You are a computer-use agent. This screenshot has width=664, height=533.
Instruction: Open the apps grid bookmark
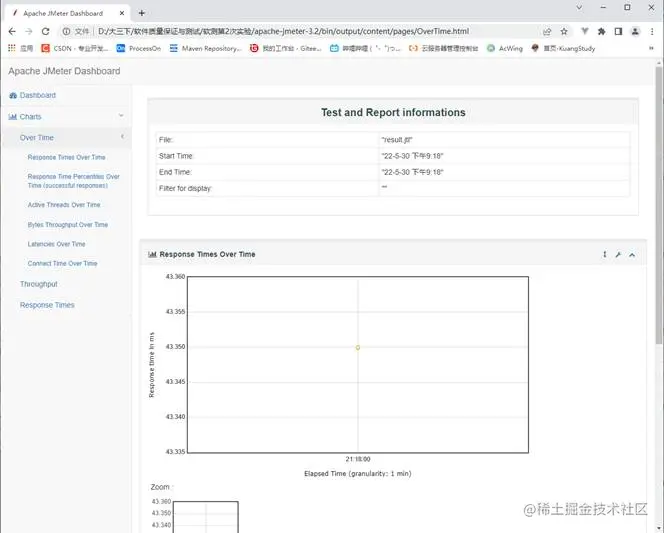point(20,48)
